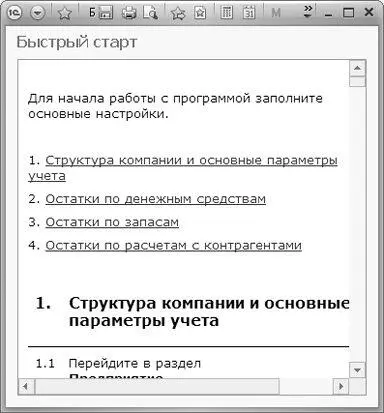This screenshot has width=384, height=413.
Task: Open the Favorites star icon
Action: pos(64,13)
